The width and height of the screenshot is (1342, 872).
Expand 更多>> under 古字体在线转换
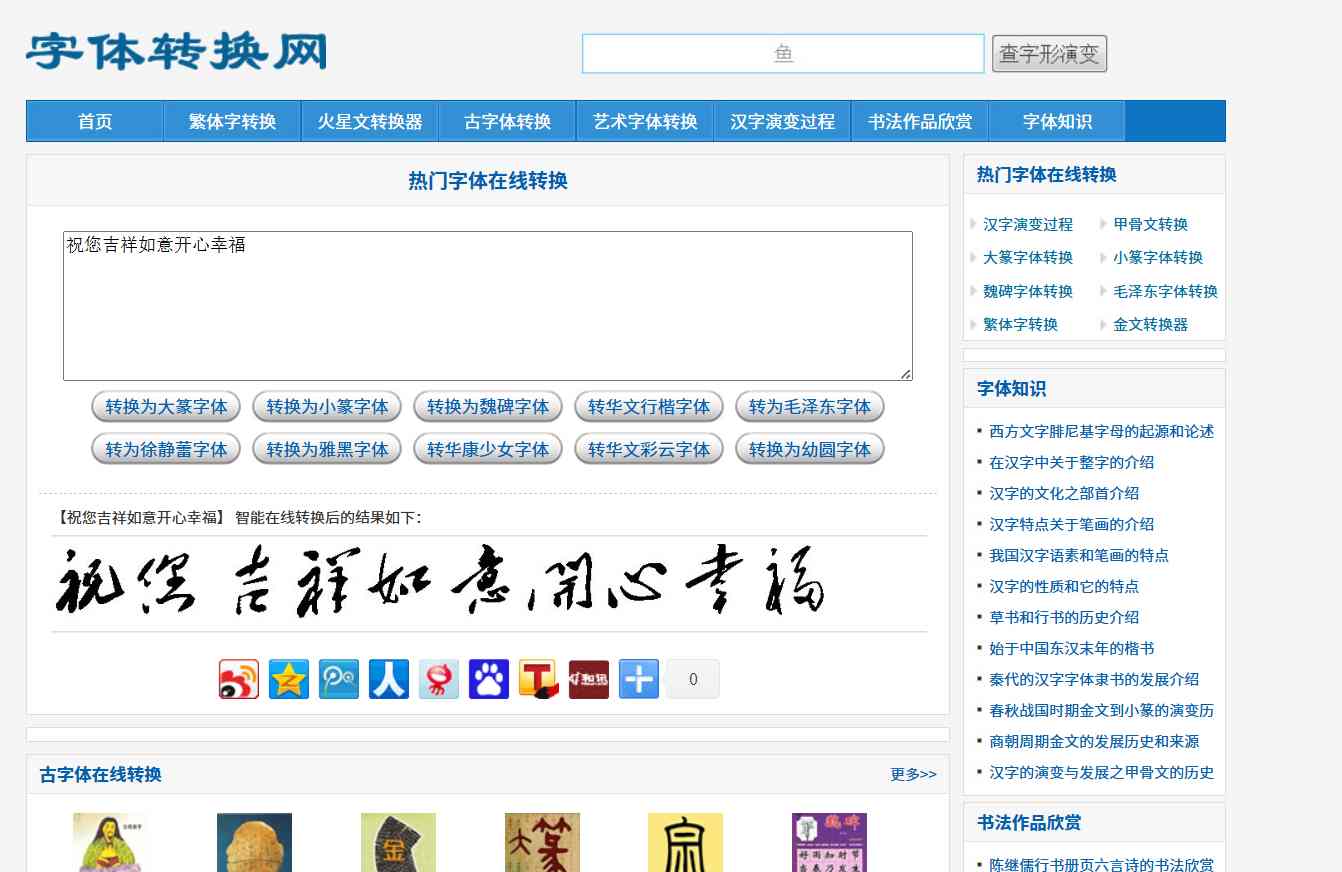[911, 773]
